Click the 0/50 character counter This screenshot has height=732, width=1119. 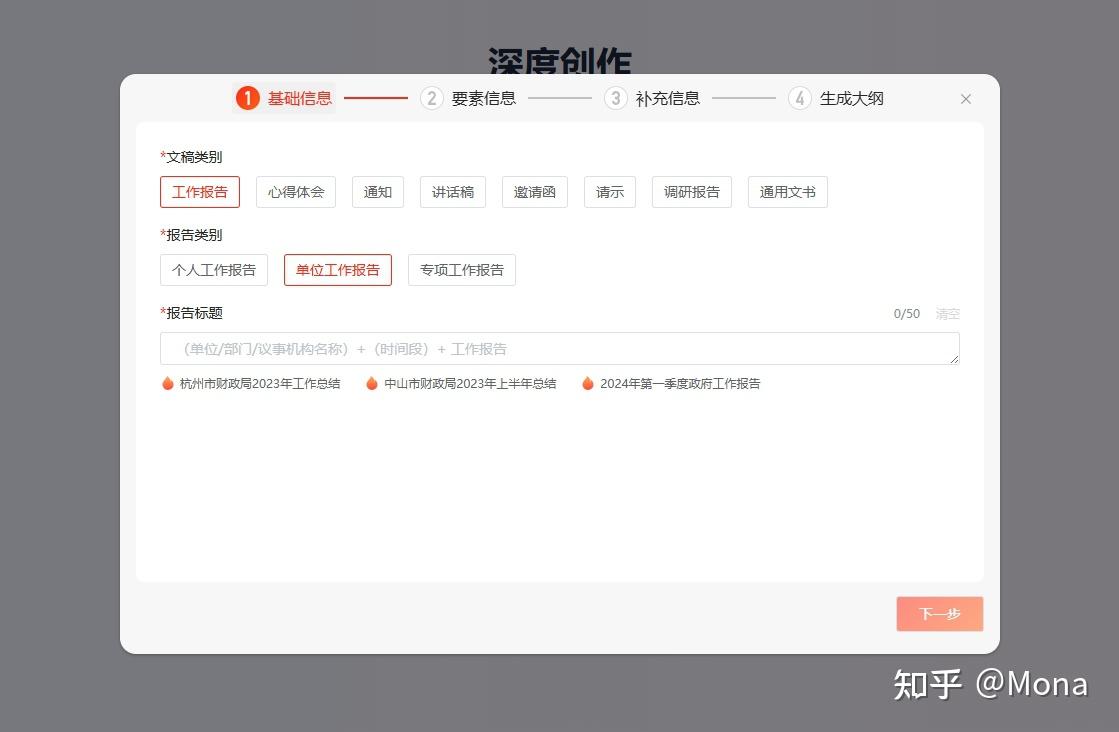(x=907, y=314)
